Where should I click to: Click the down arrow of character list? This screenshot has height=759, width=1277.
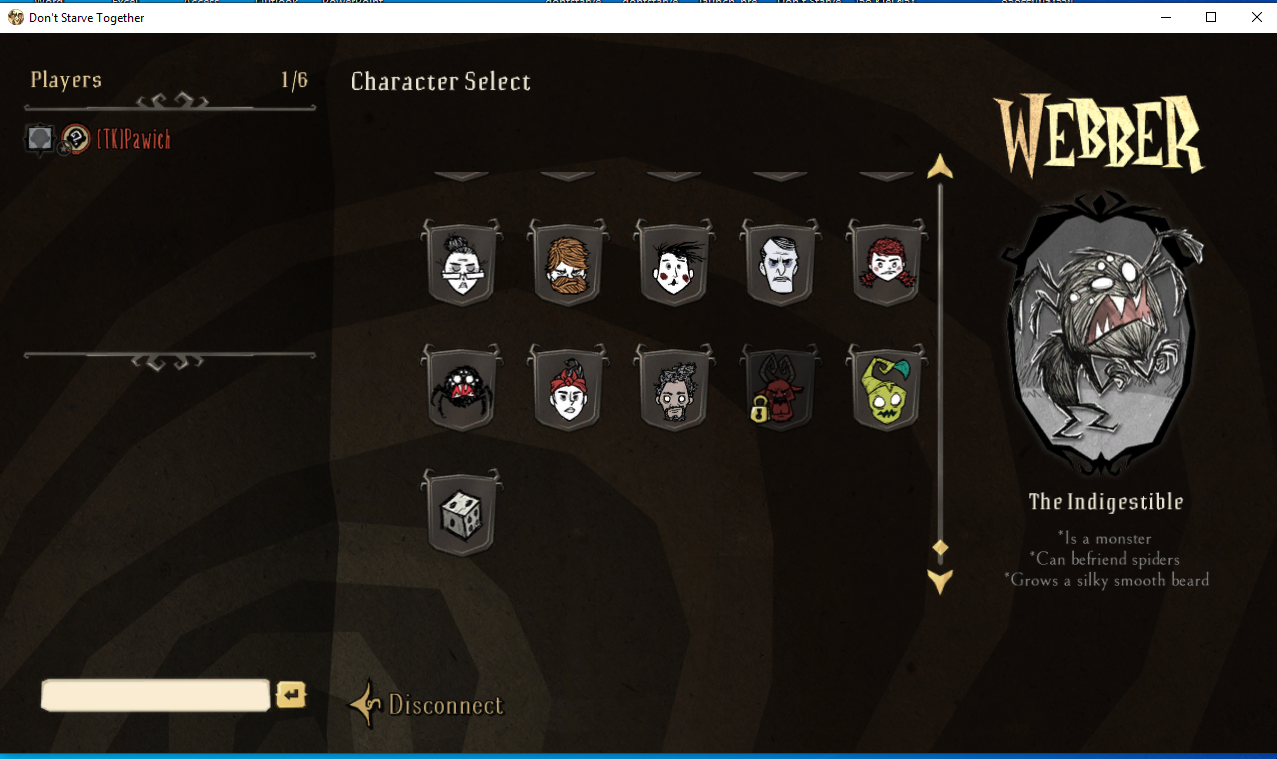click(939, 581)
